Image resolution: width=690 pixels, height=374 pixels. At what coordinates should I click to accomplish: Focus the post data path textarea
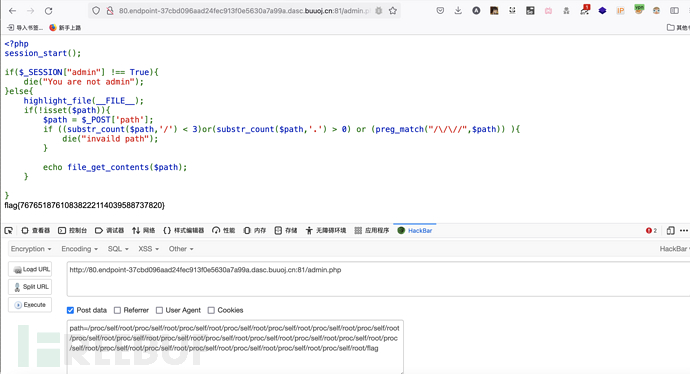click(x=235, y=347)
